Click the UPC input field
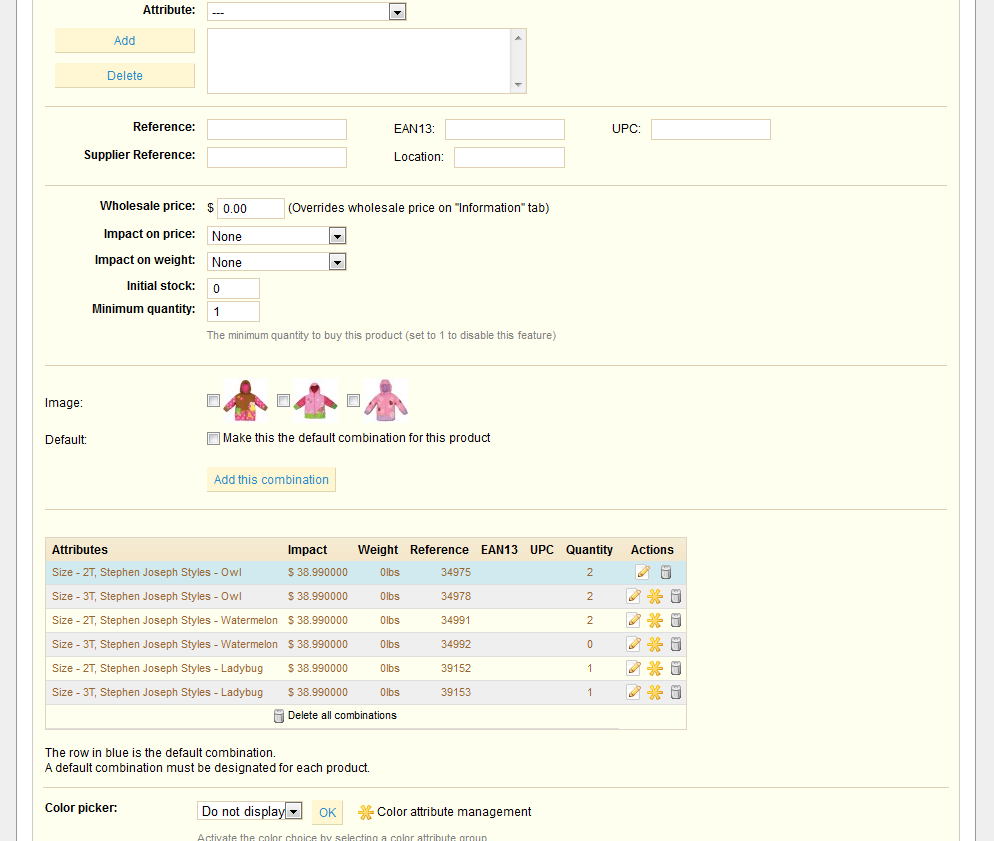Image resolution: width=994 pixels, height=841 pixels. click(x=711, y=129)
